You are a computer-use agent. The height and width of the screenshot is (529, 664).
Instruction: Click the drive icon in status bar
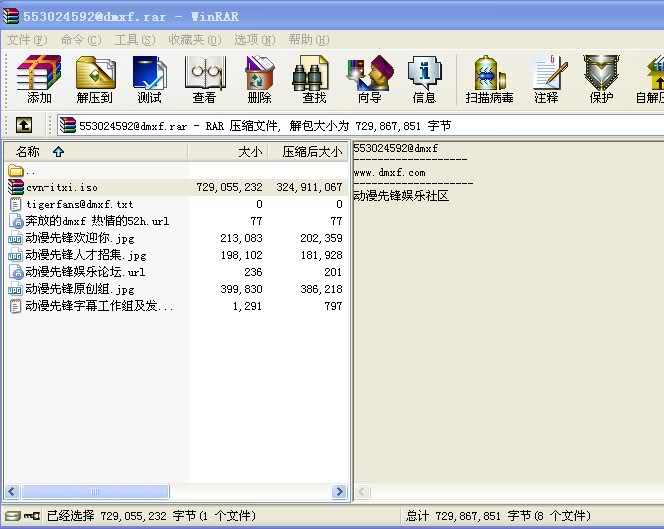tap(13, 516)
